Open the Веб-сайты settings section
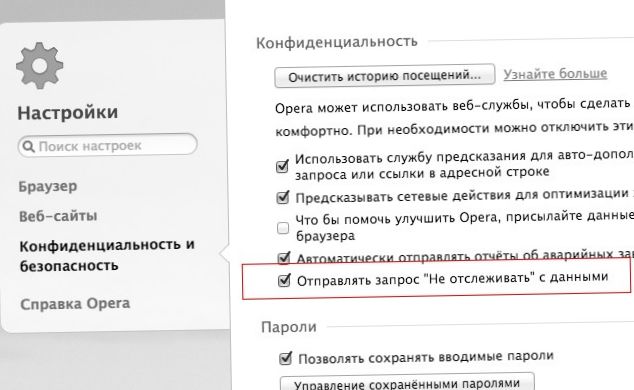Image resolution: width=634 pixels, height=390 pixels. pos(58,216)
